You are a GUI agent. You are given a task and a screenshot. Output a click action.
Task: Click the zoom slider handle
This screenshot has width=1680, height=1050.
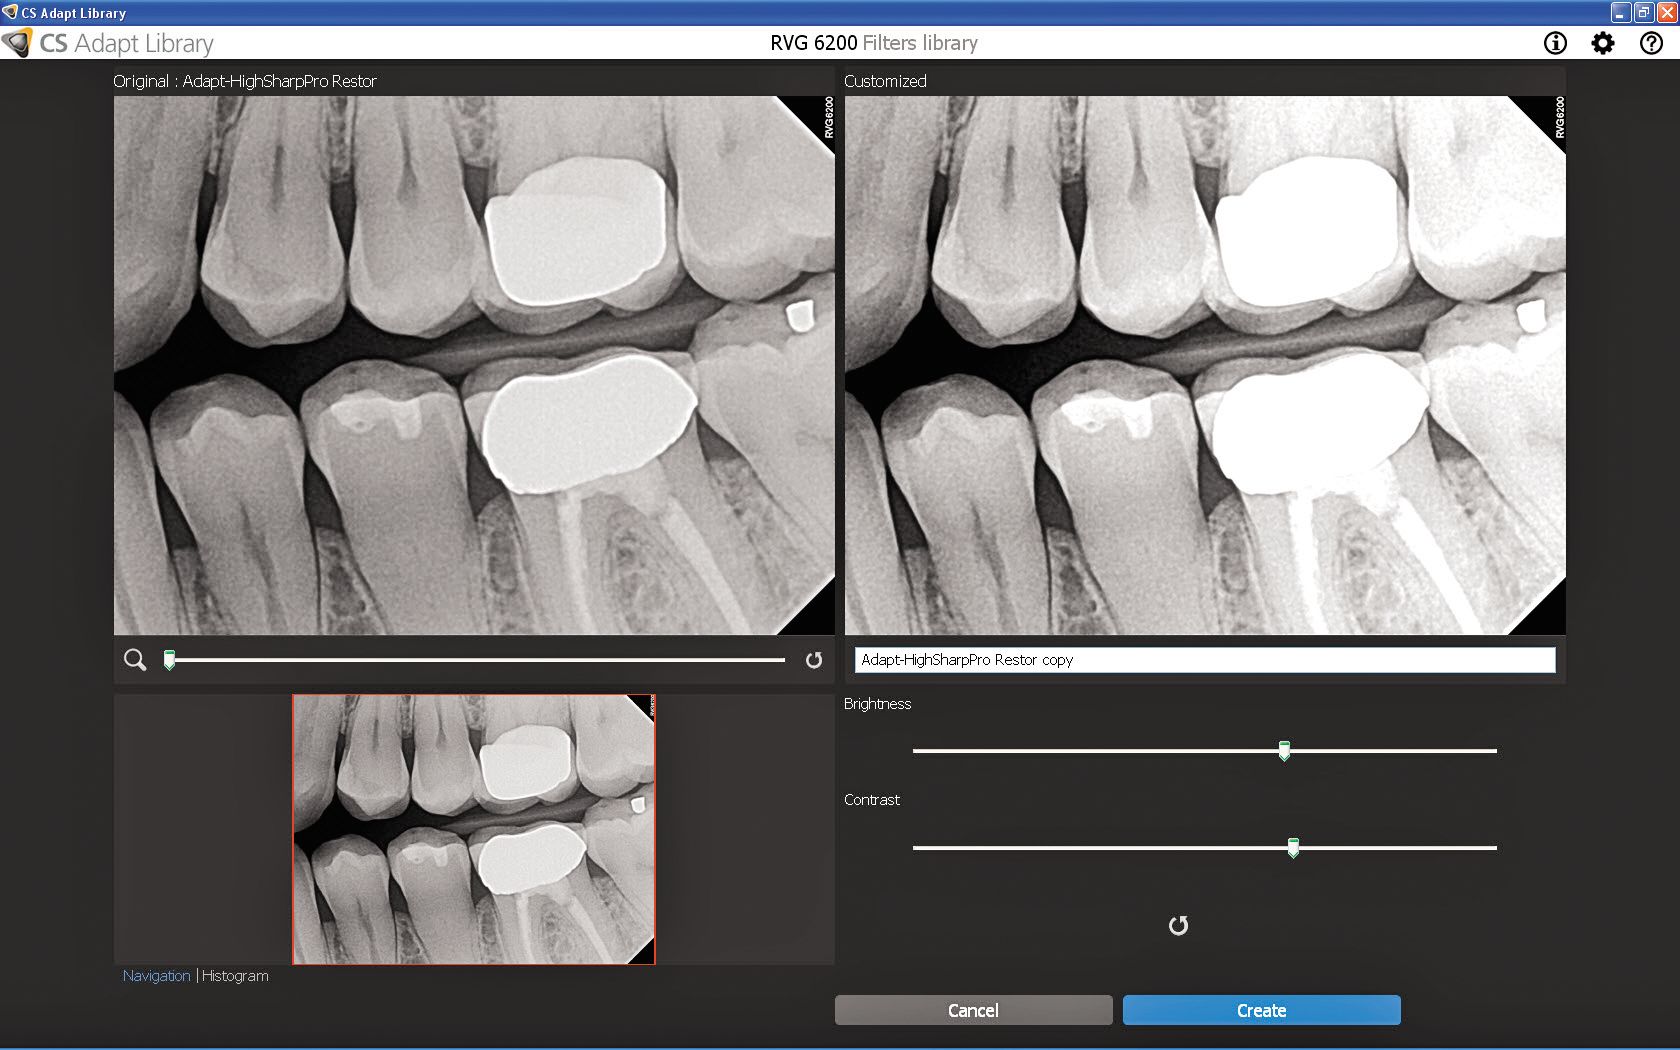point(170,659)
